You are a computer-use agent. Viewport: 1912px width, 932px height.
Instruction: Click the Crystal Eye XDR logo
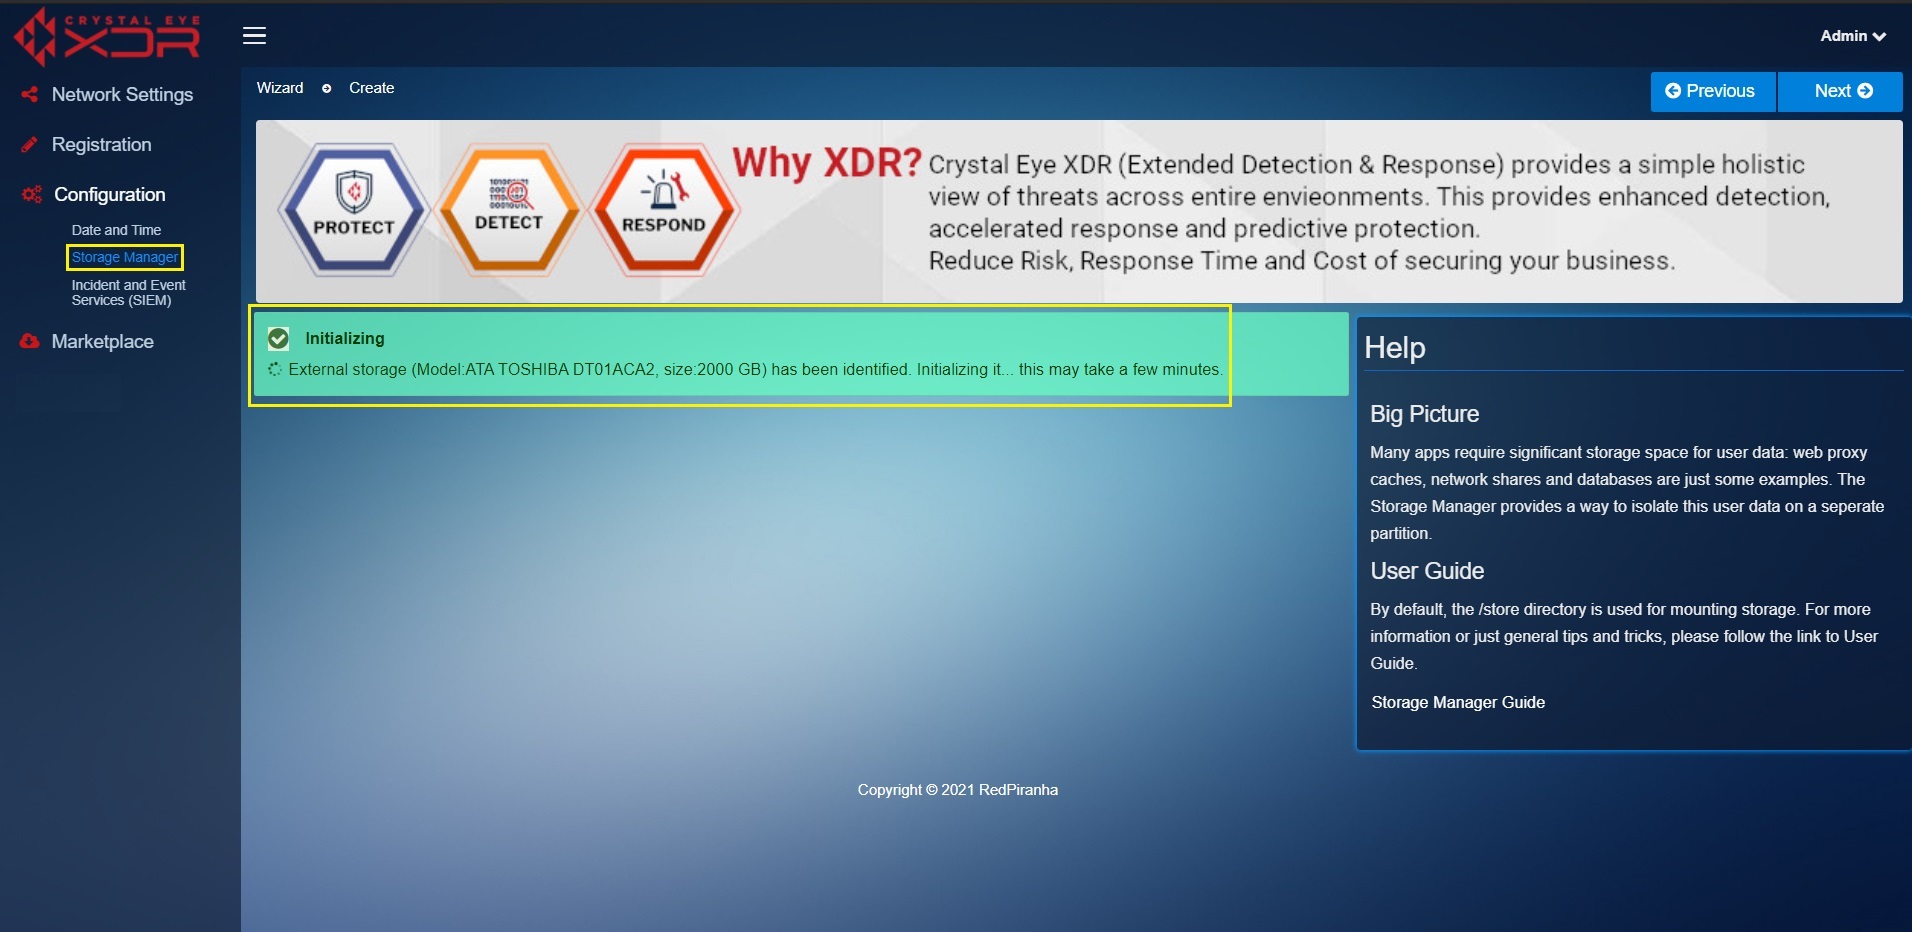[x=107, y=36]
